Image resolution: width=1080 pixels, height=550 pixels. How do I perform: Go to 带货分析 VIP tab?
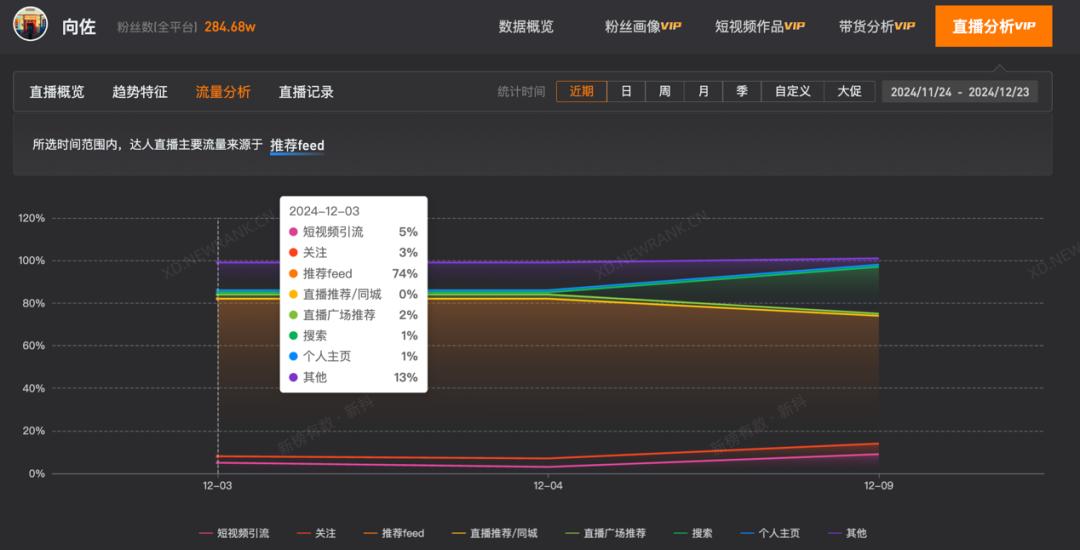pyautogui.click(x=877, y=27)
